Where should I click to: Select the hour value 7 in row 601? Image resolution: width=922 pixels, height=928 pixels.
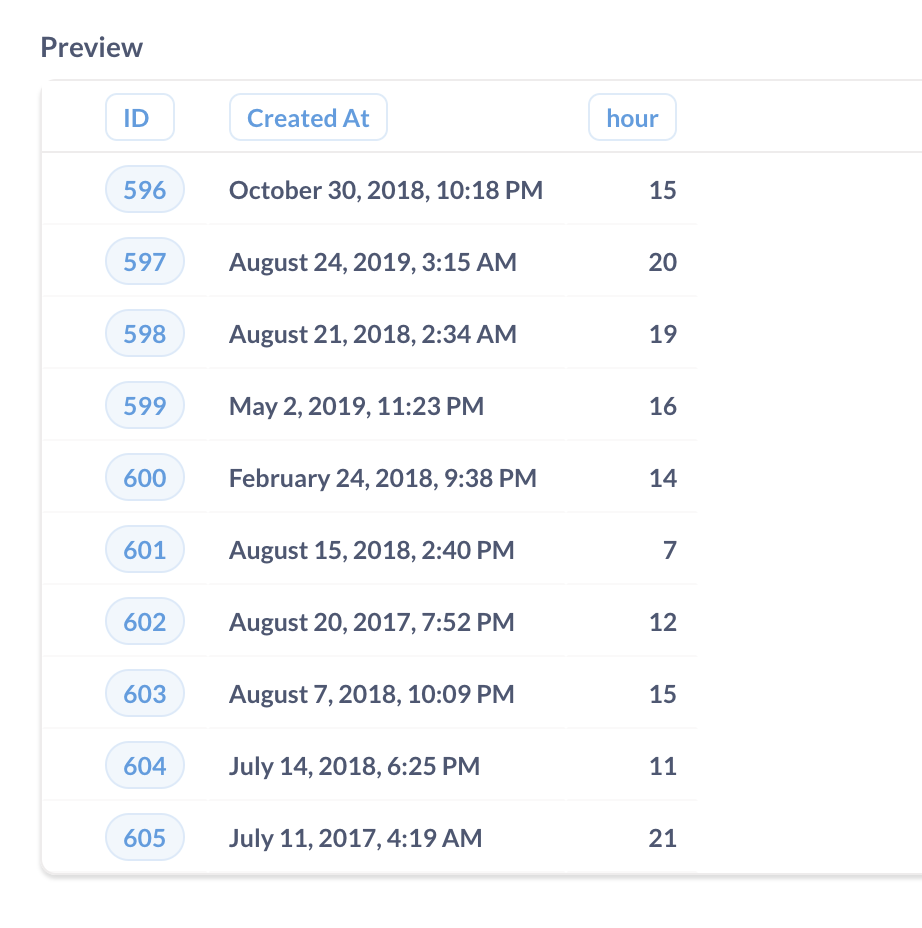[668, 549]
